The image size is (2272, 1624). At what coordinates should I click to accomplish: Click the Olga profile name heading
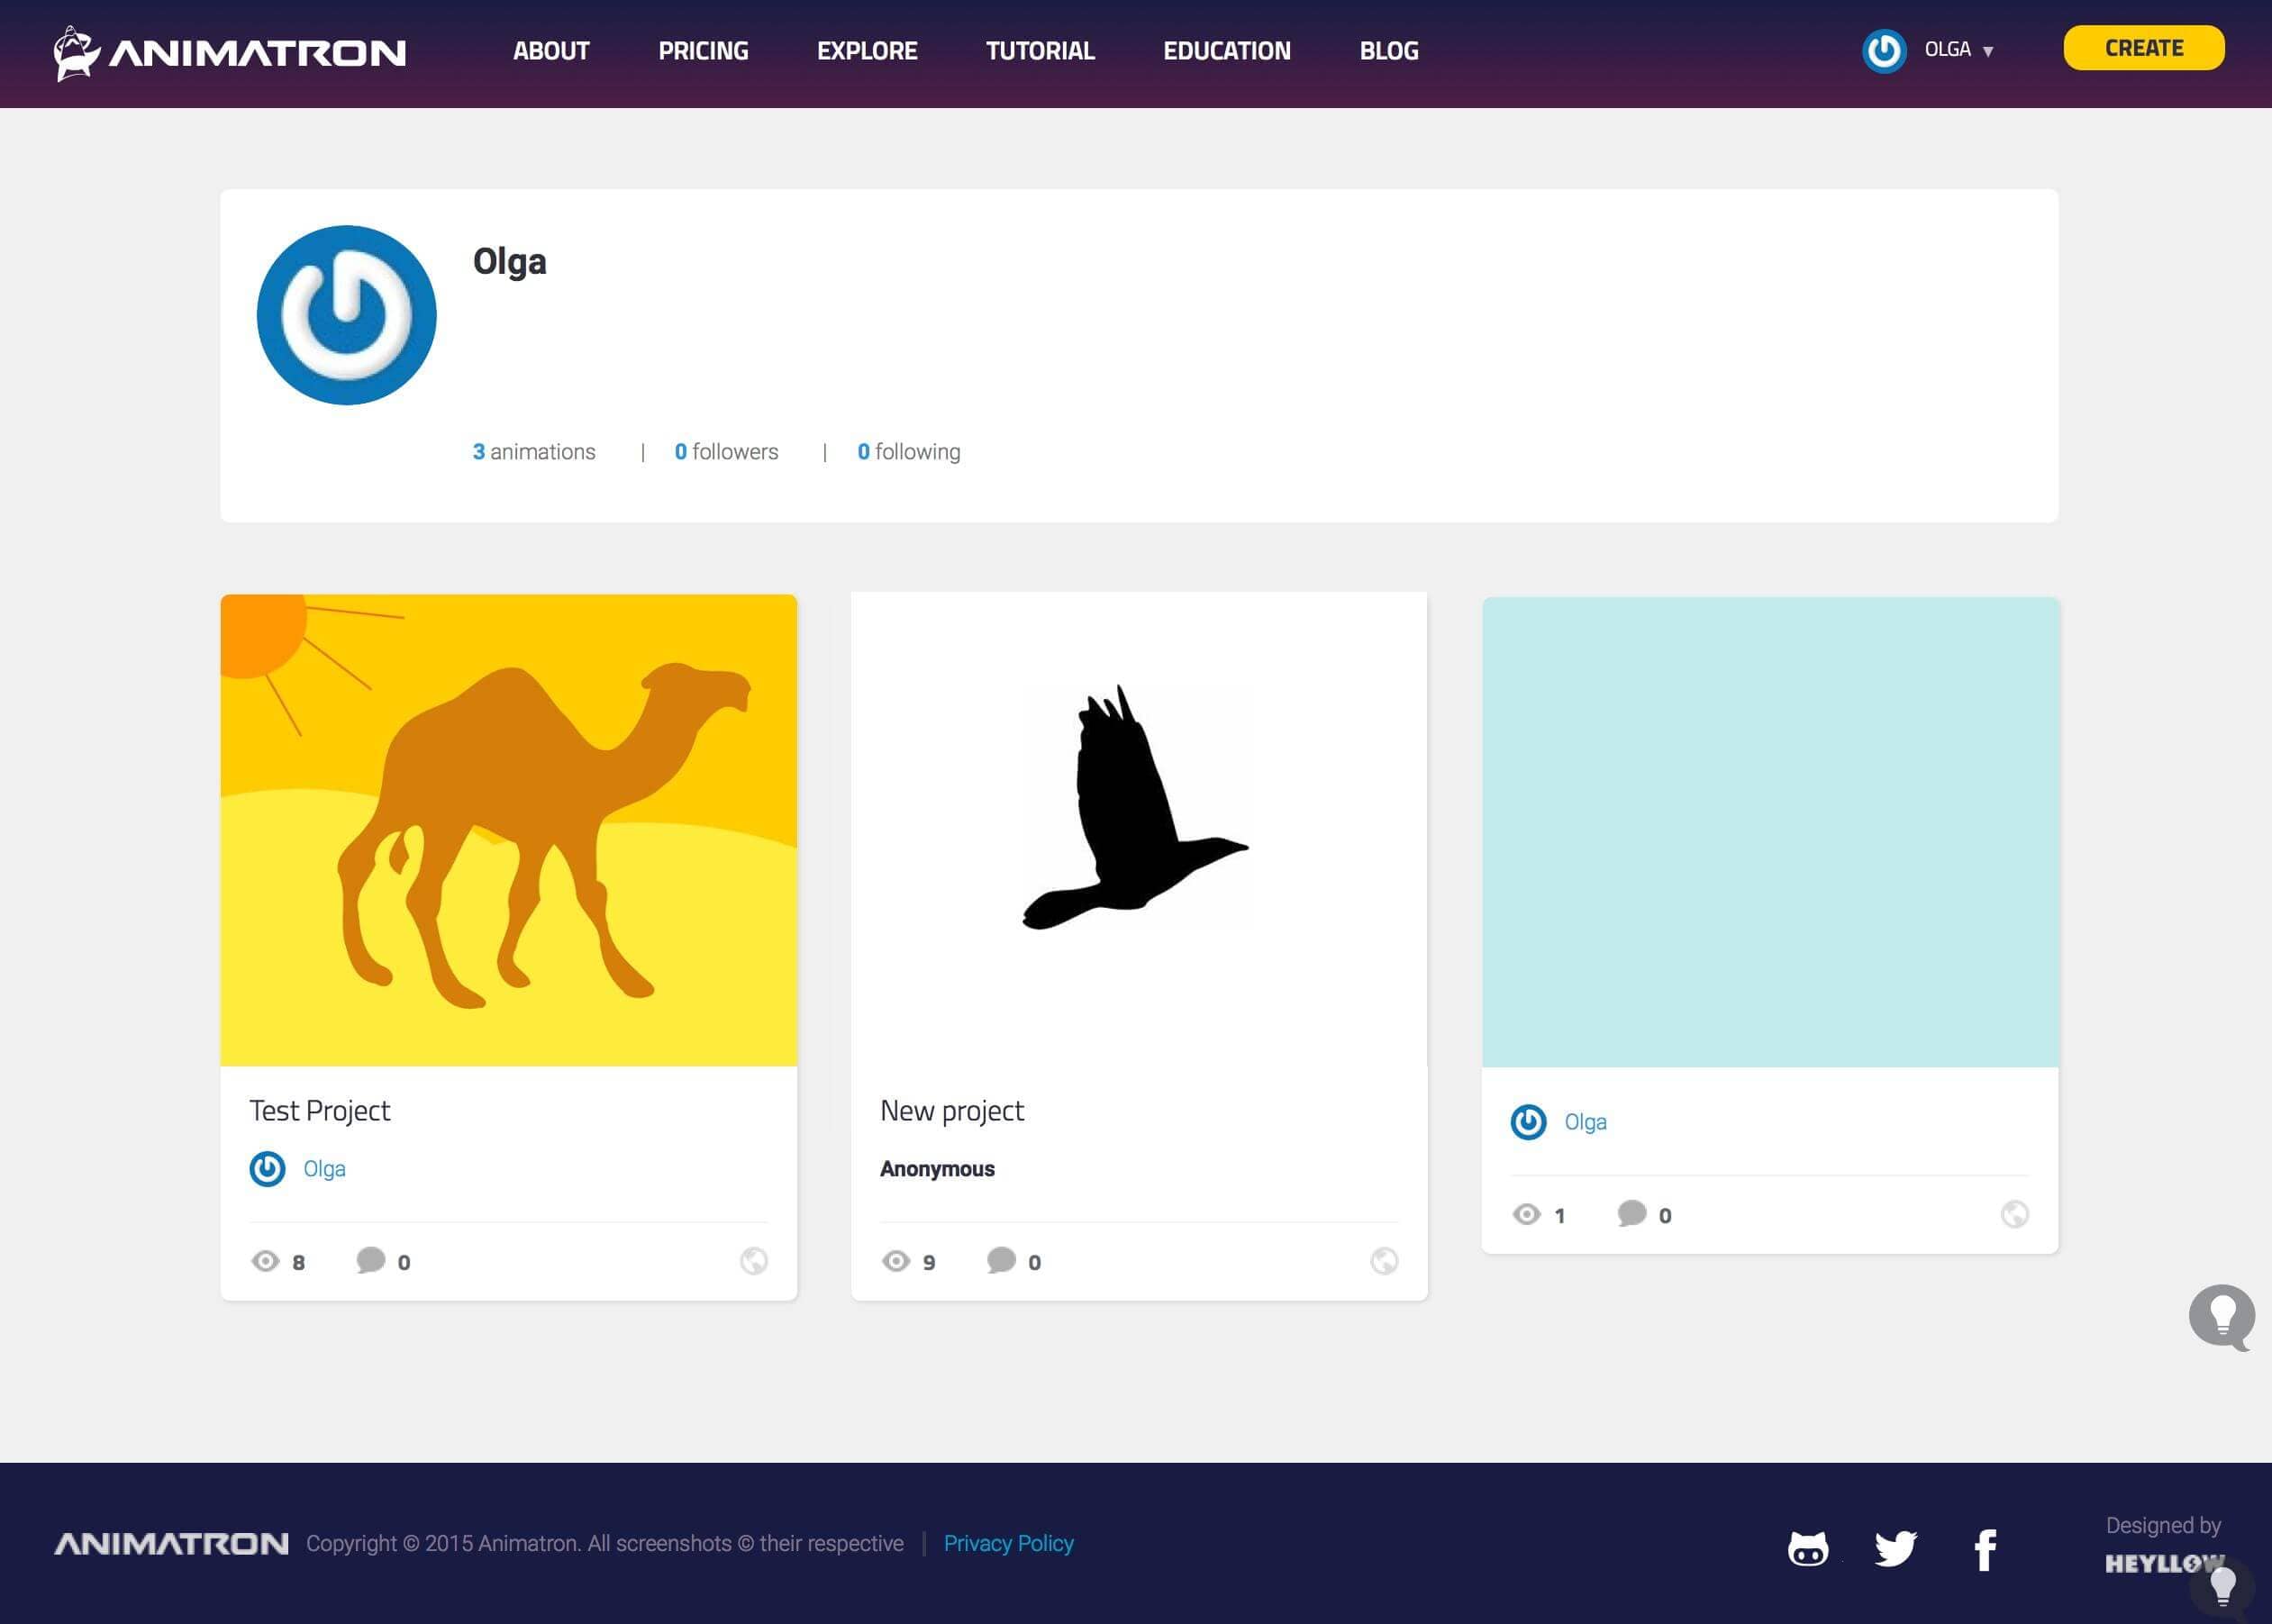coord(510,262)
